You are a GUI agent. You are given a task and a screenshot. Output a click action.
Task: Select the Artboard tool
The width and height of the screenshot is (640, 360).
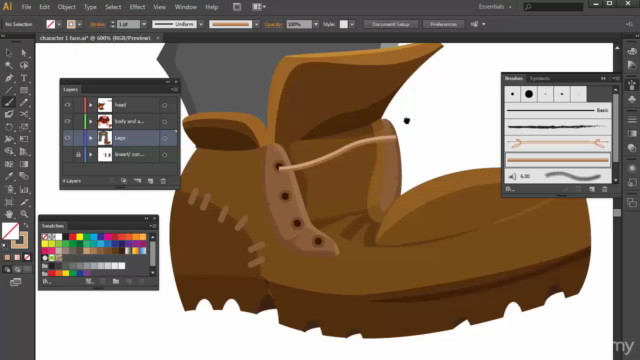pyautogui.click(x=9, y=202)
